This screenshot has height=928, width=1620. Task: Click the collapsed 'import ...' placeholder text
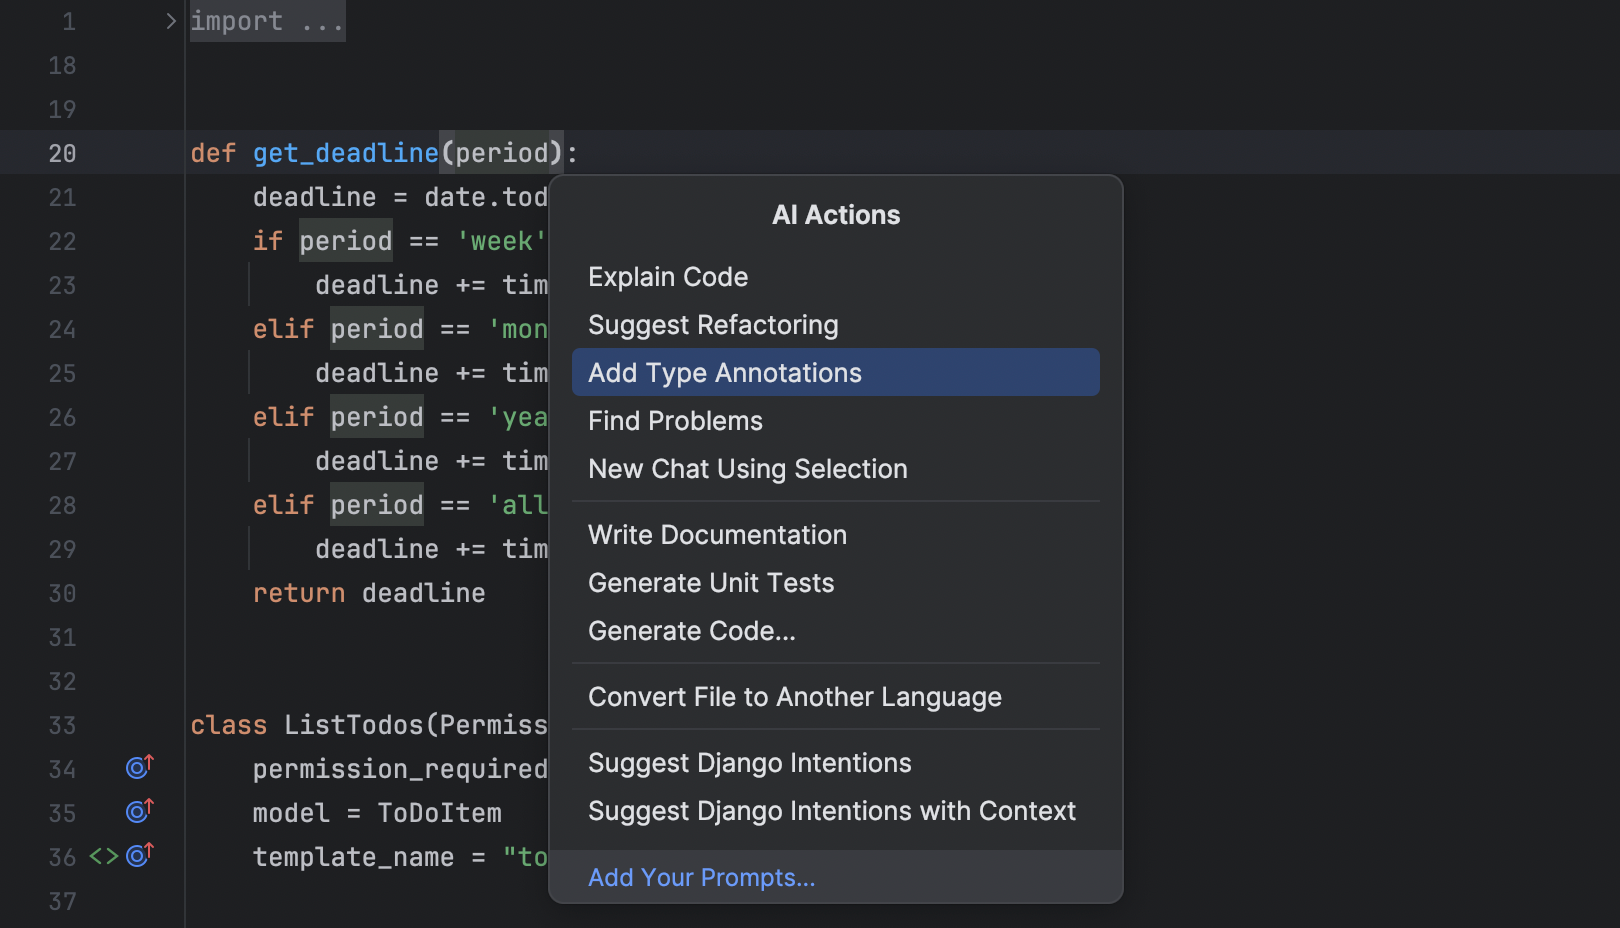pos(267,21)
